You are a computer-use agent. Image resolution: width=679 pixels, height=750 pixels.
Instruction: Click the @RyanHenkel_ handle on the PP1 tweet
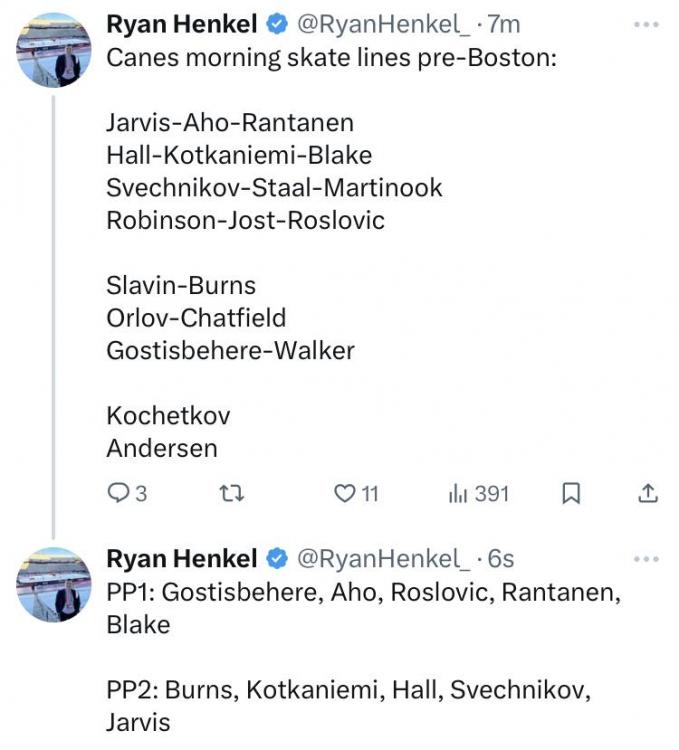382,559
